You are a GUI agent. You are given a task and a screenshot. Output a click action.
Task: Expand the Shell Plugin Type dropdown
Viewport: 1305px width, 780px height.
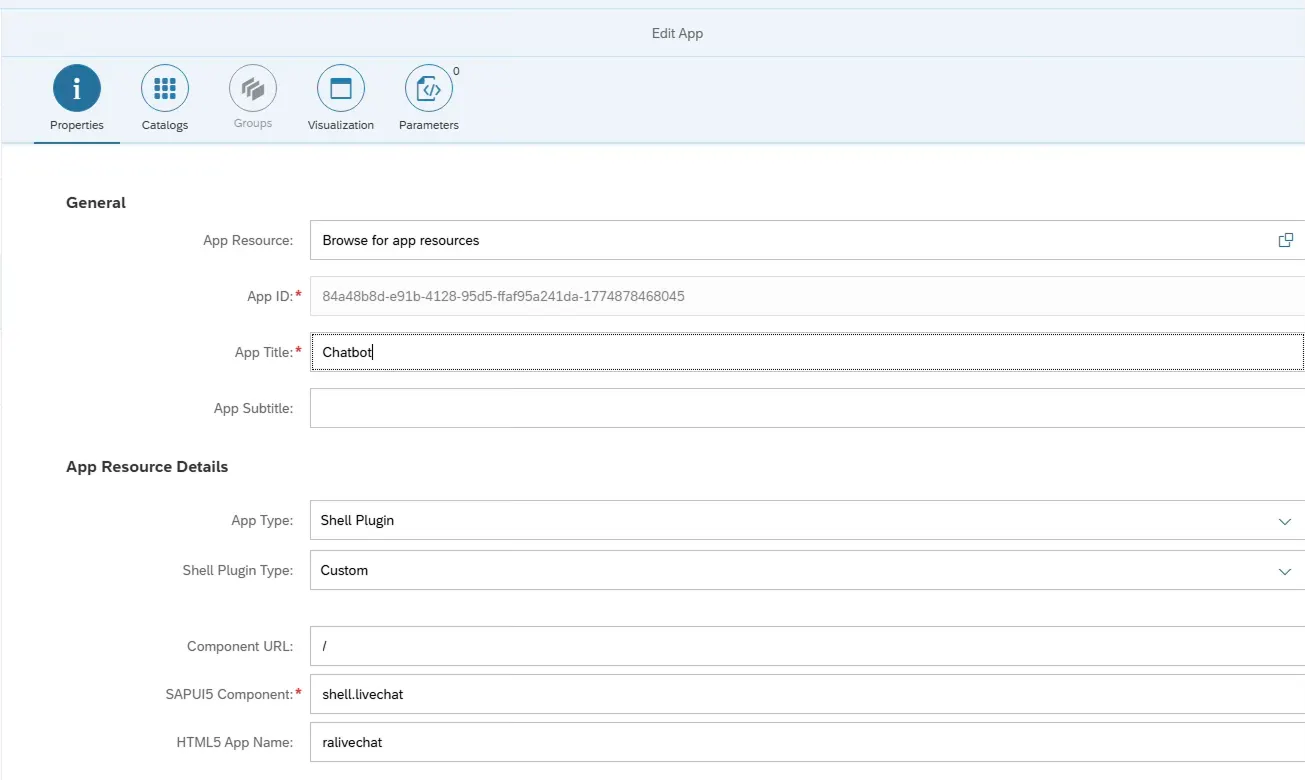(x=1286, y=571)
